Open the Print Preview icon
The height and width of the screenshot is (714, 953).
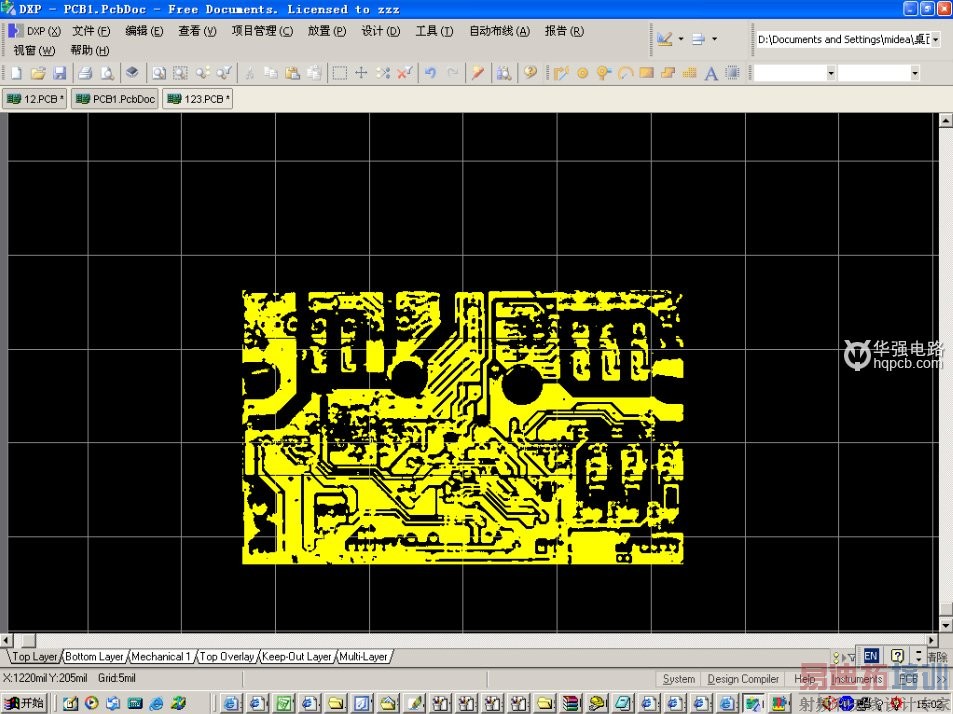106,72
